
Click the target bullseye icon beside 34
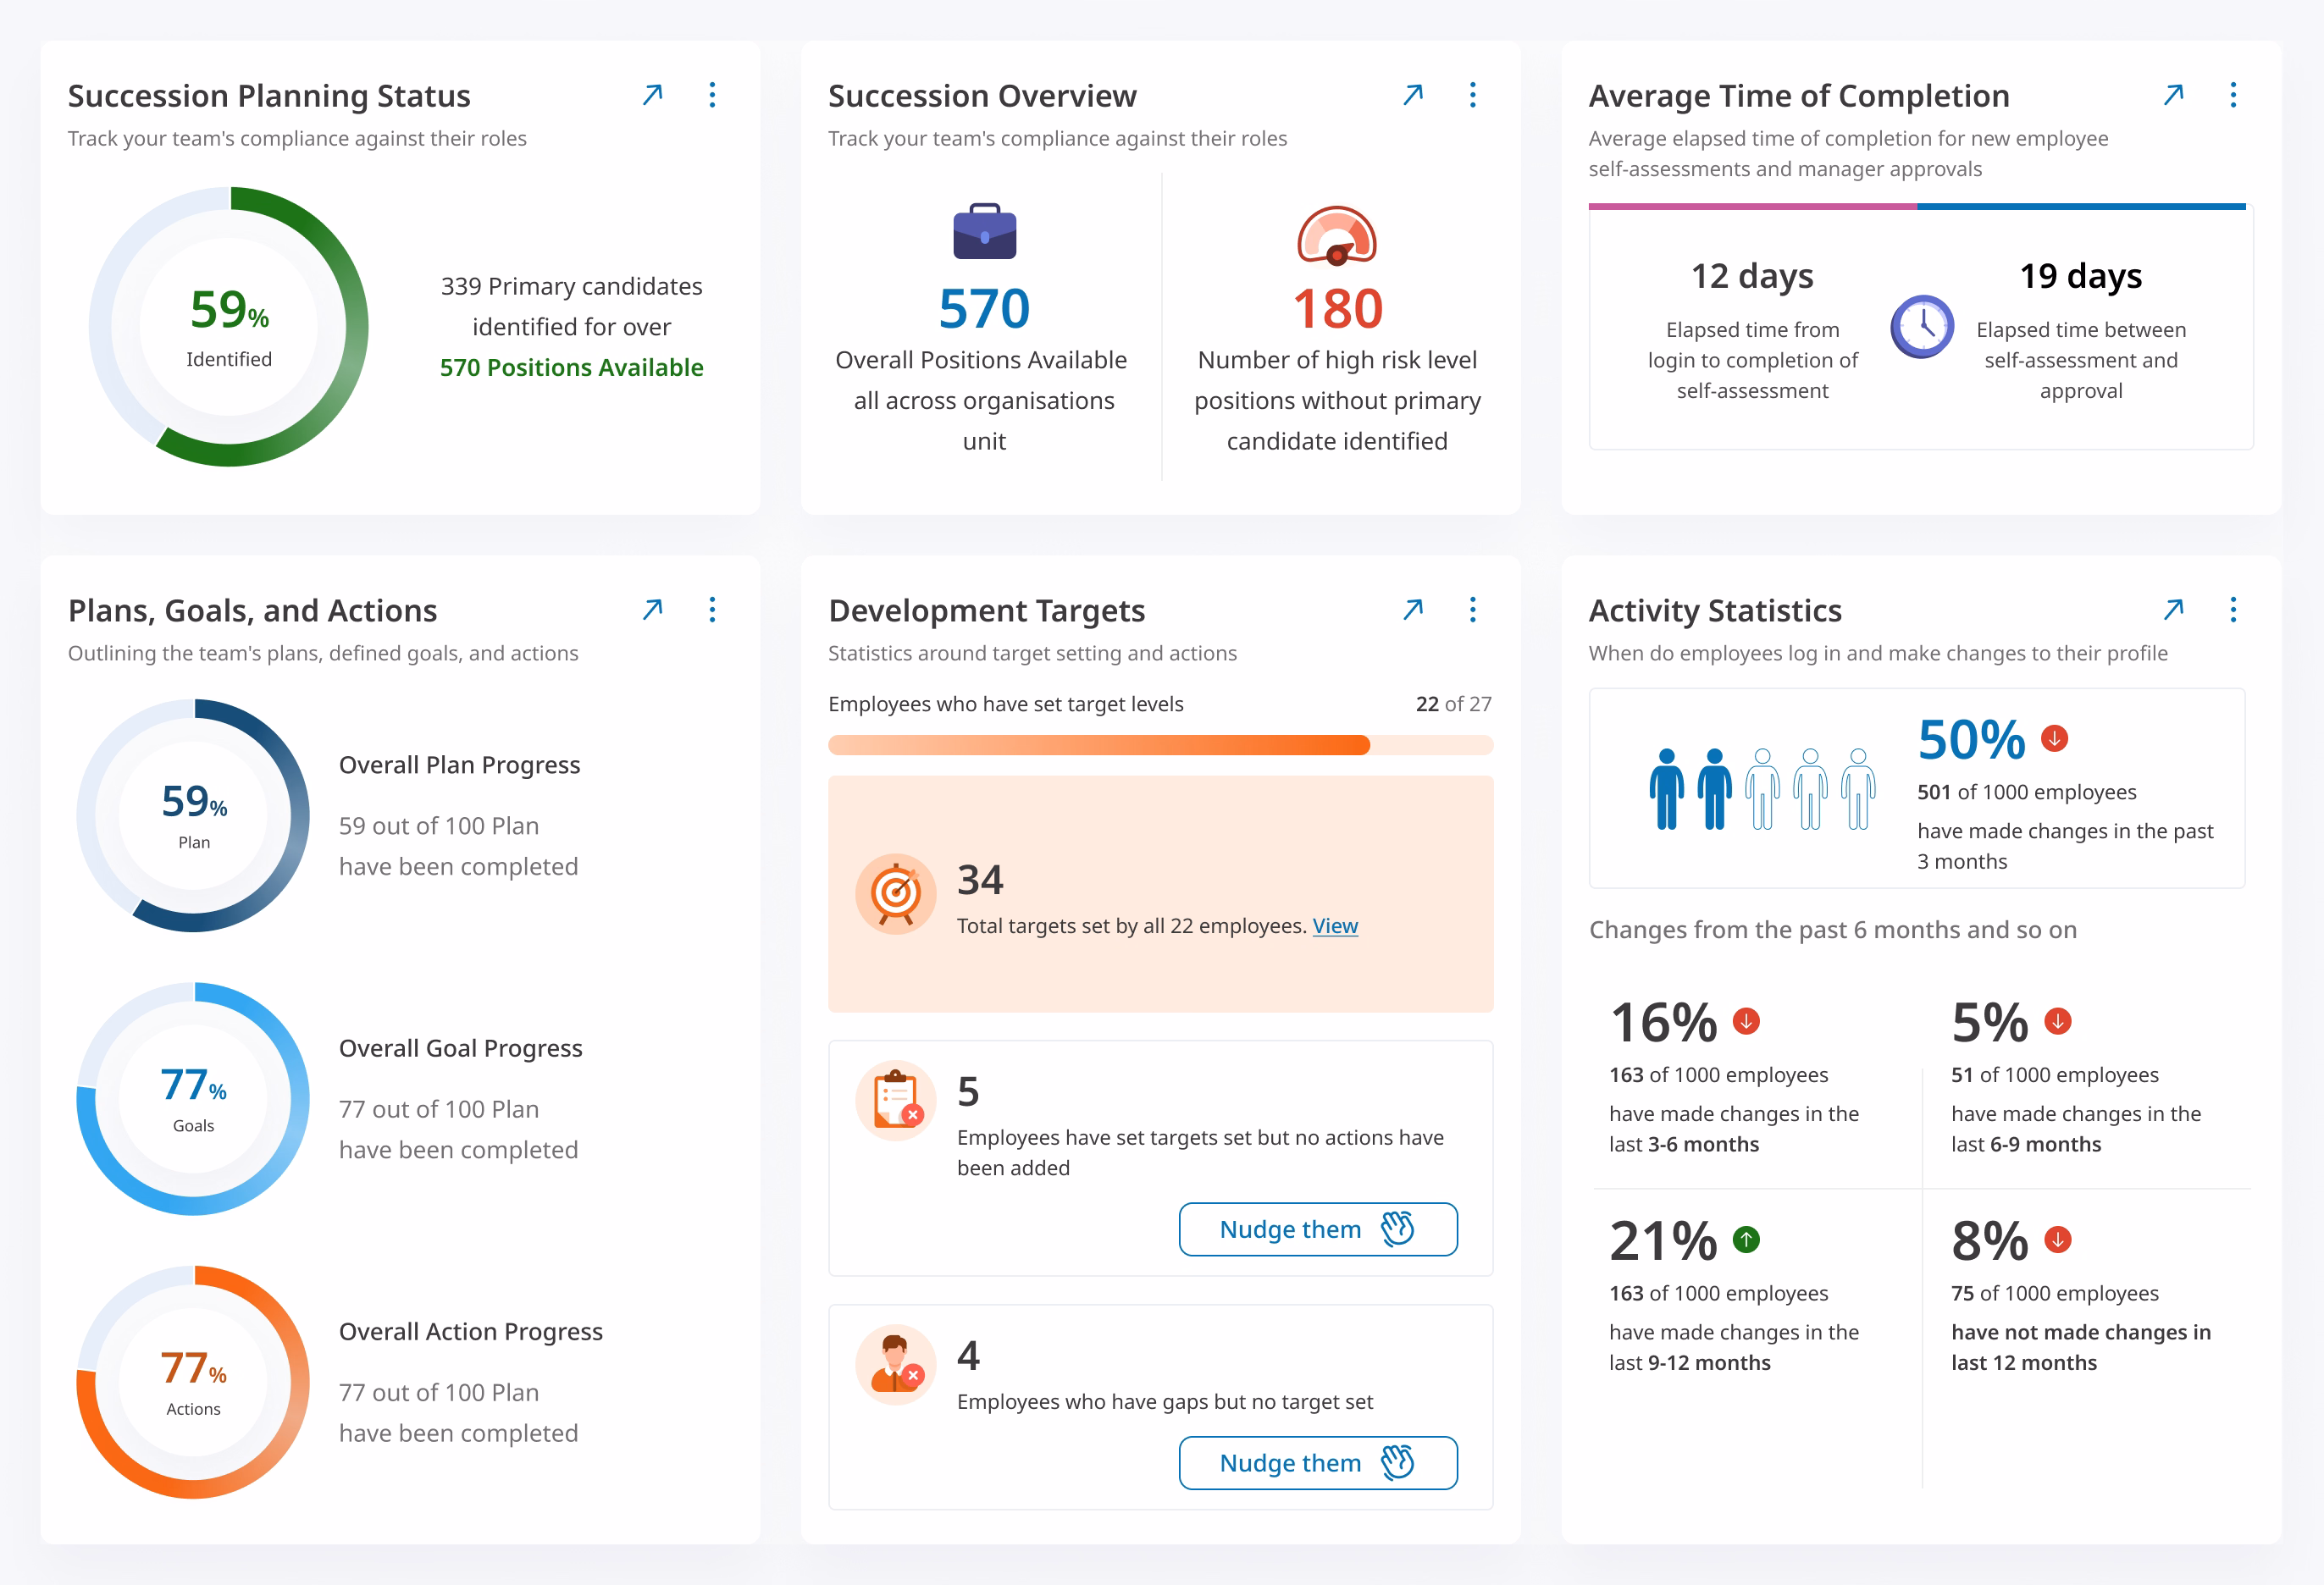pos(896,893)
